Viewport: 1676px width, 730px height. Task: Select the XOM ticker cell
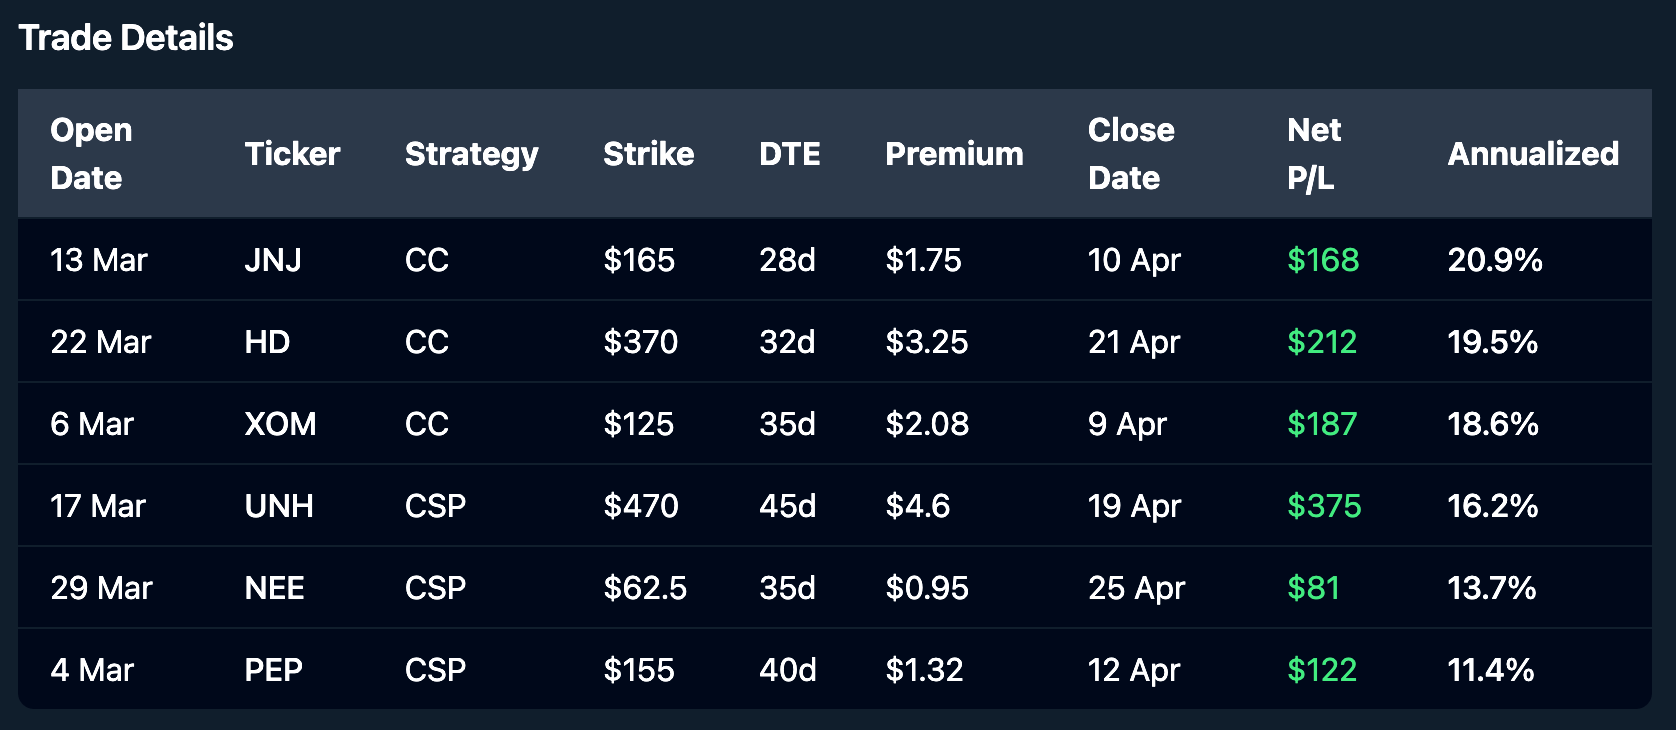tap(280, 424)
